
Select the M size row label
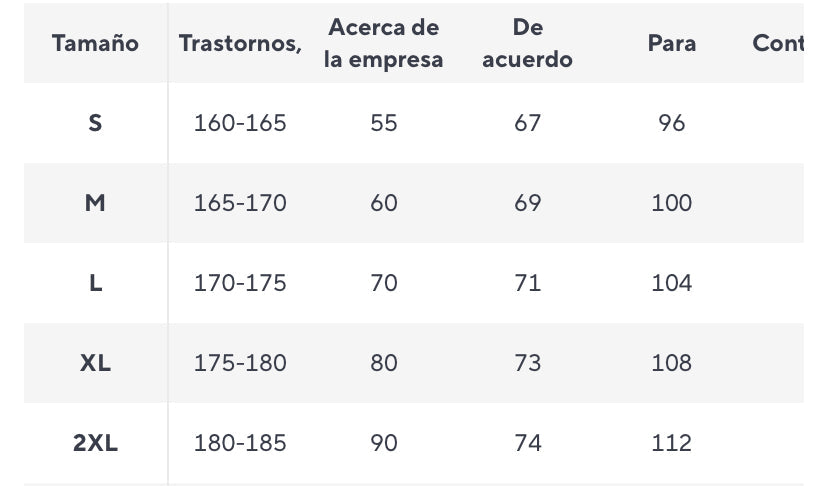tap(95, 203)
